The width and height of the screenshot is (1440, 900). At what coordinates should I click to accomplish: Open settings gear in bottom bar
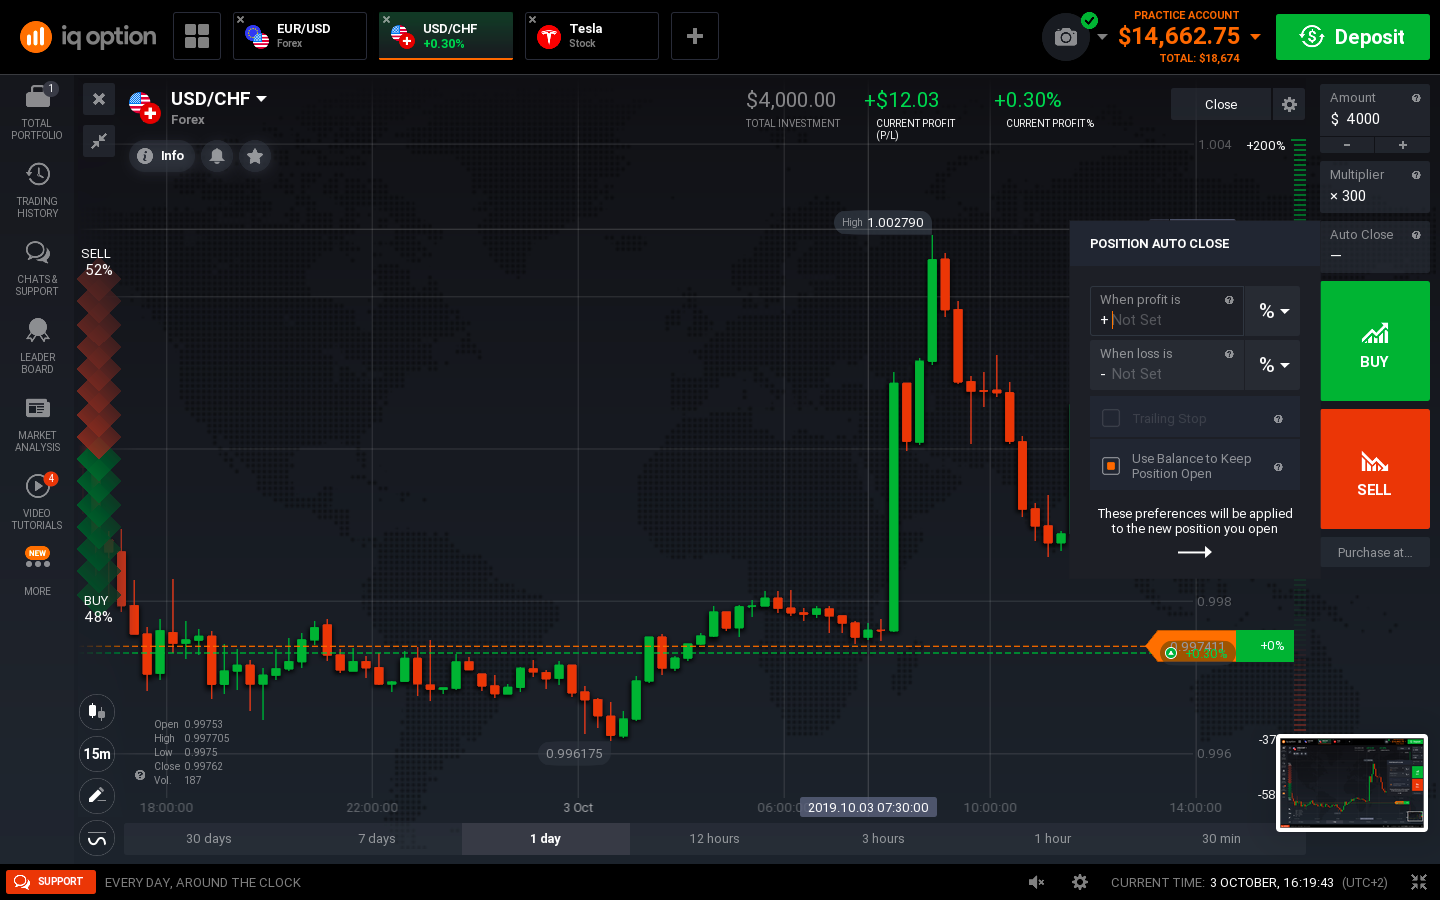[x=1080, y=882]
